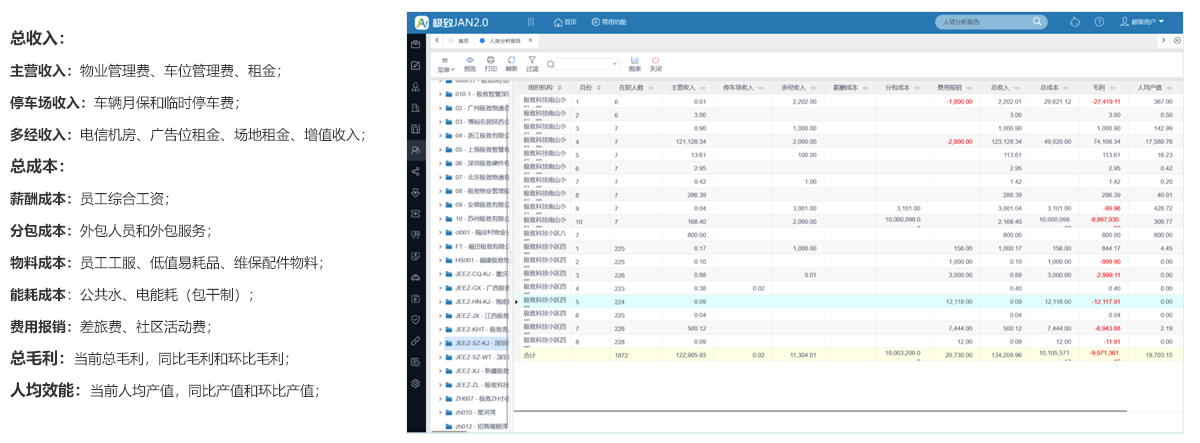Expand the 05 - 上海 tree node
1200x443 pixels.
[440, 149]
